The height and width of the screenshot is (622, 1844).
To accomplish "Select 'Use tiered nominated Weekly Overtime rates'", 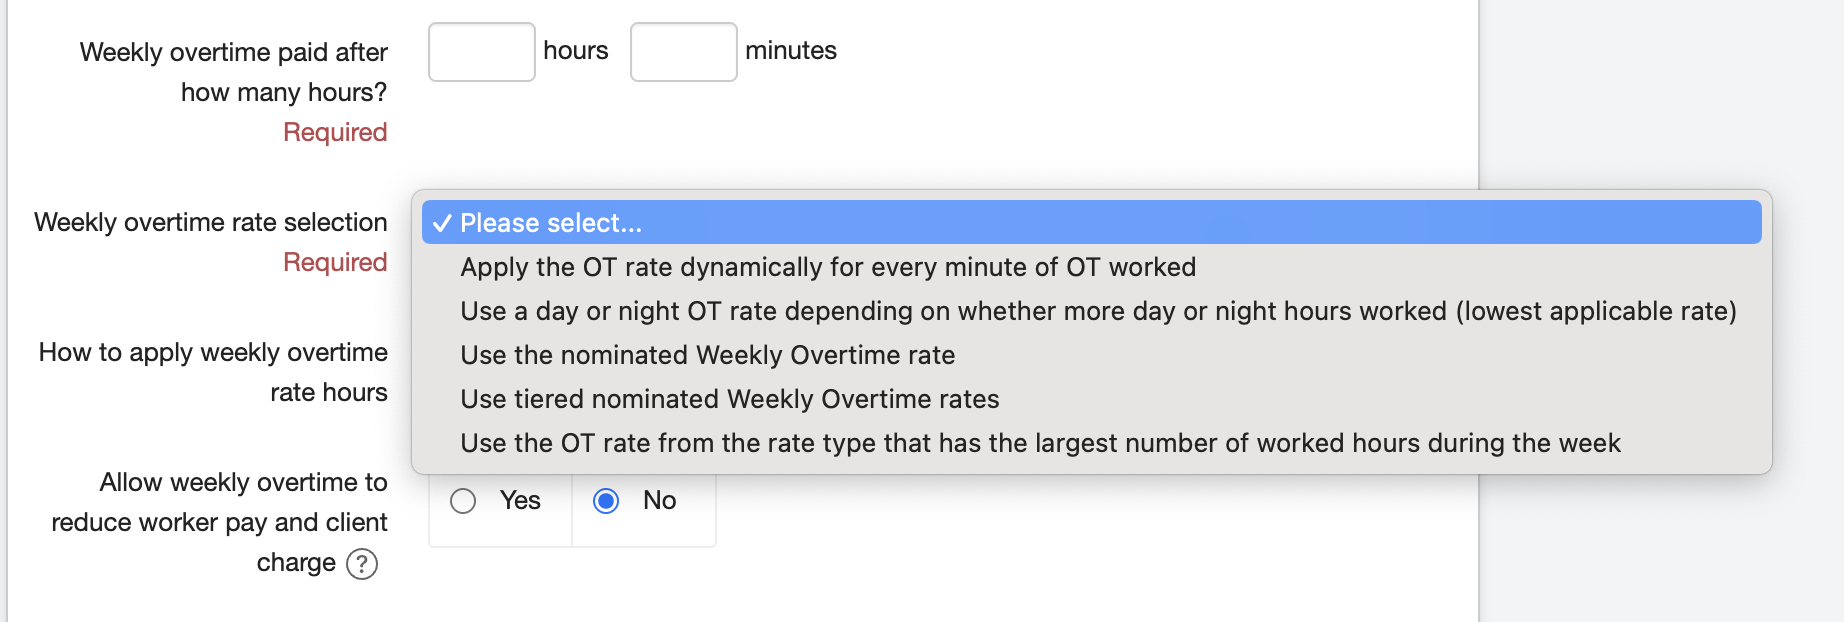I will click(729, 399).
